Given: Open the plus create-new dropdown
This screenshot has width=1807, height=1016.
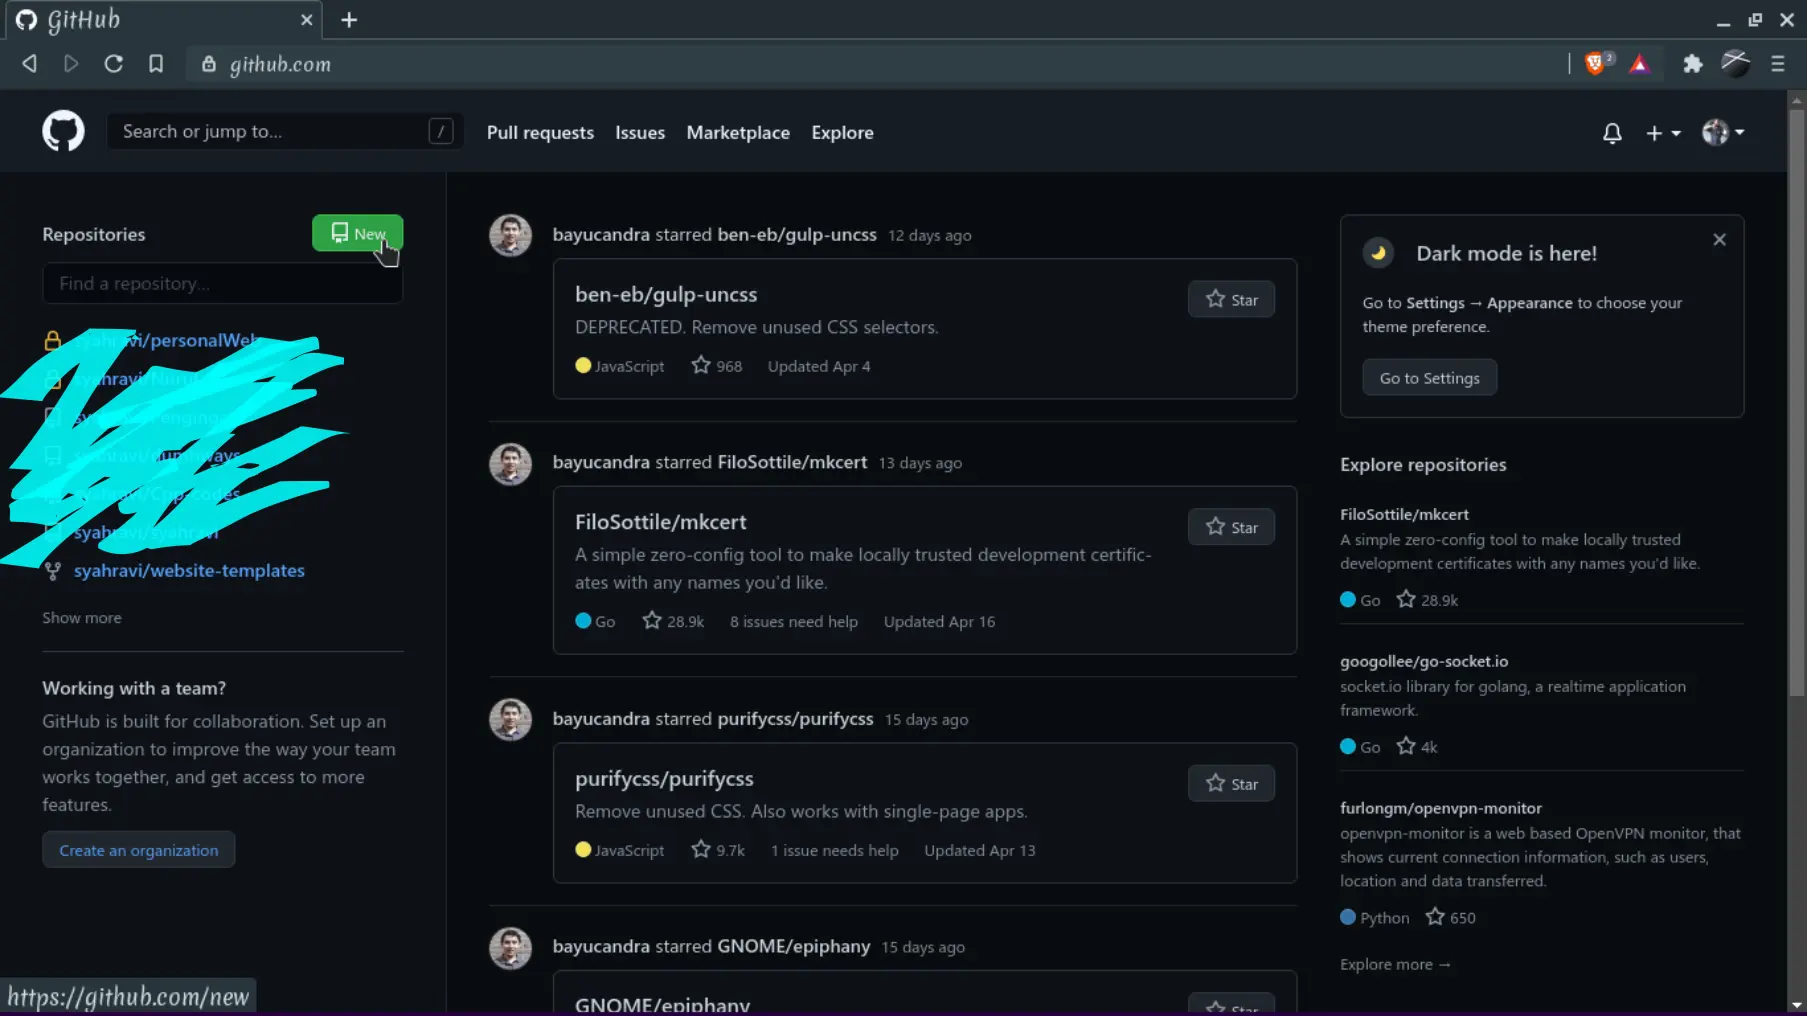Looking at the screenshot, I should (1663, 133).
